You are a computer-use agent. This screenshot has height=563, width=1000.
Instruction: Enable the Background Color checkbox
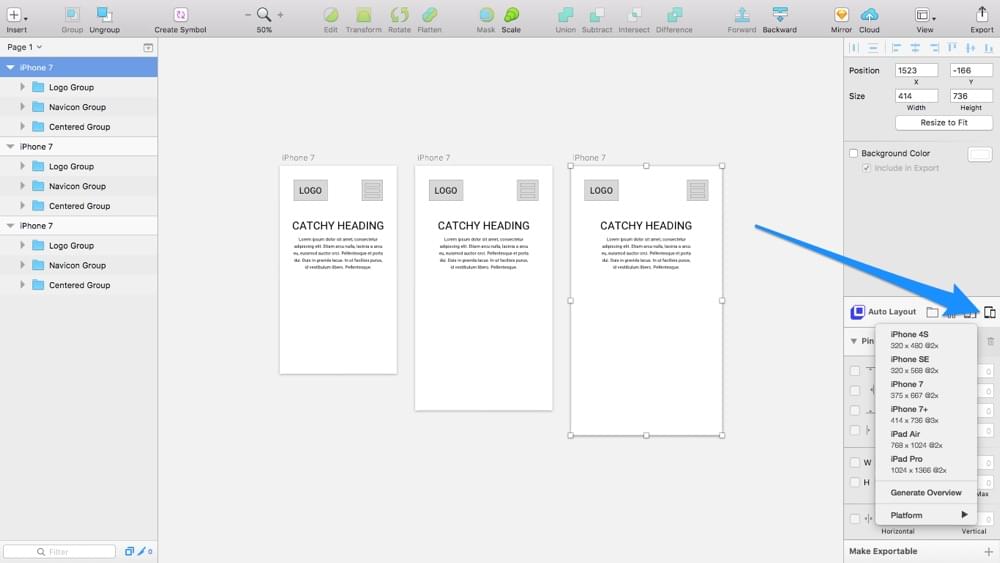[854, 153]
